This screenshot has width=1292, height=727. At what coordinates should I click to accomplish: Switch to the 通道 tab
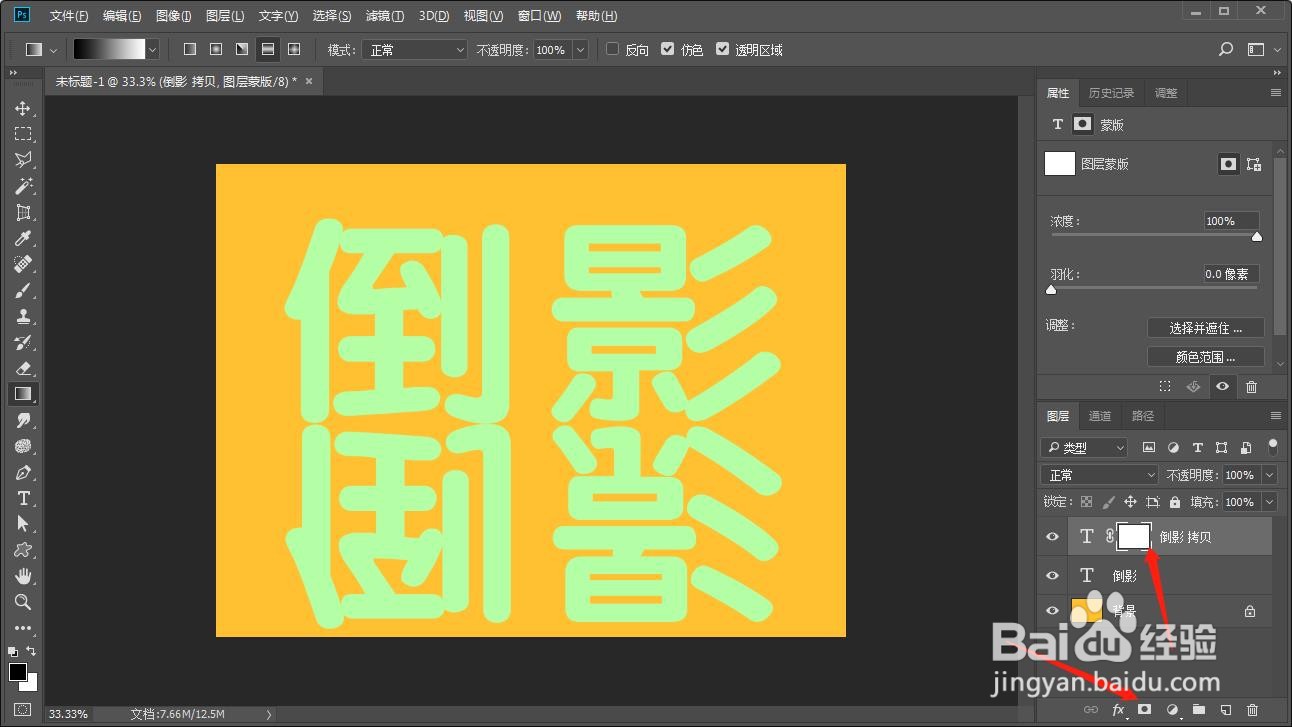[x=1100, y=416]
